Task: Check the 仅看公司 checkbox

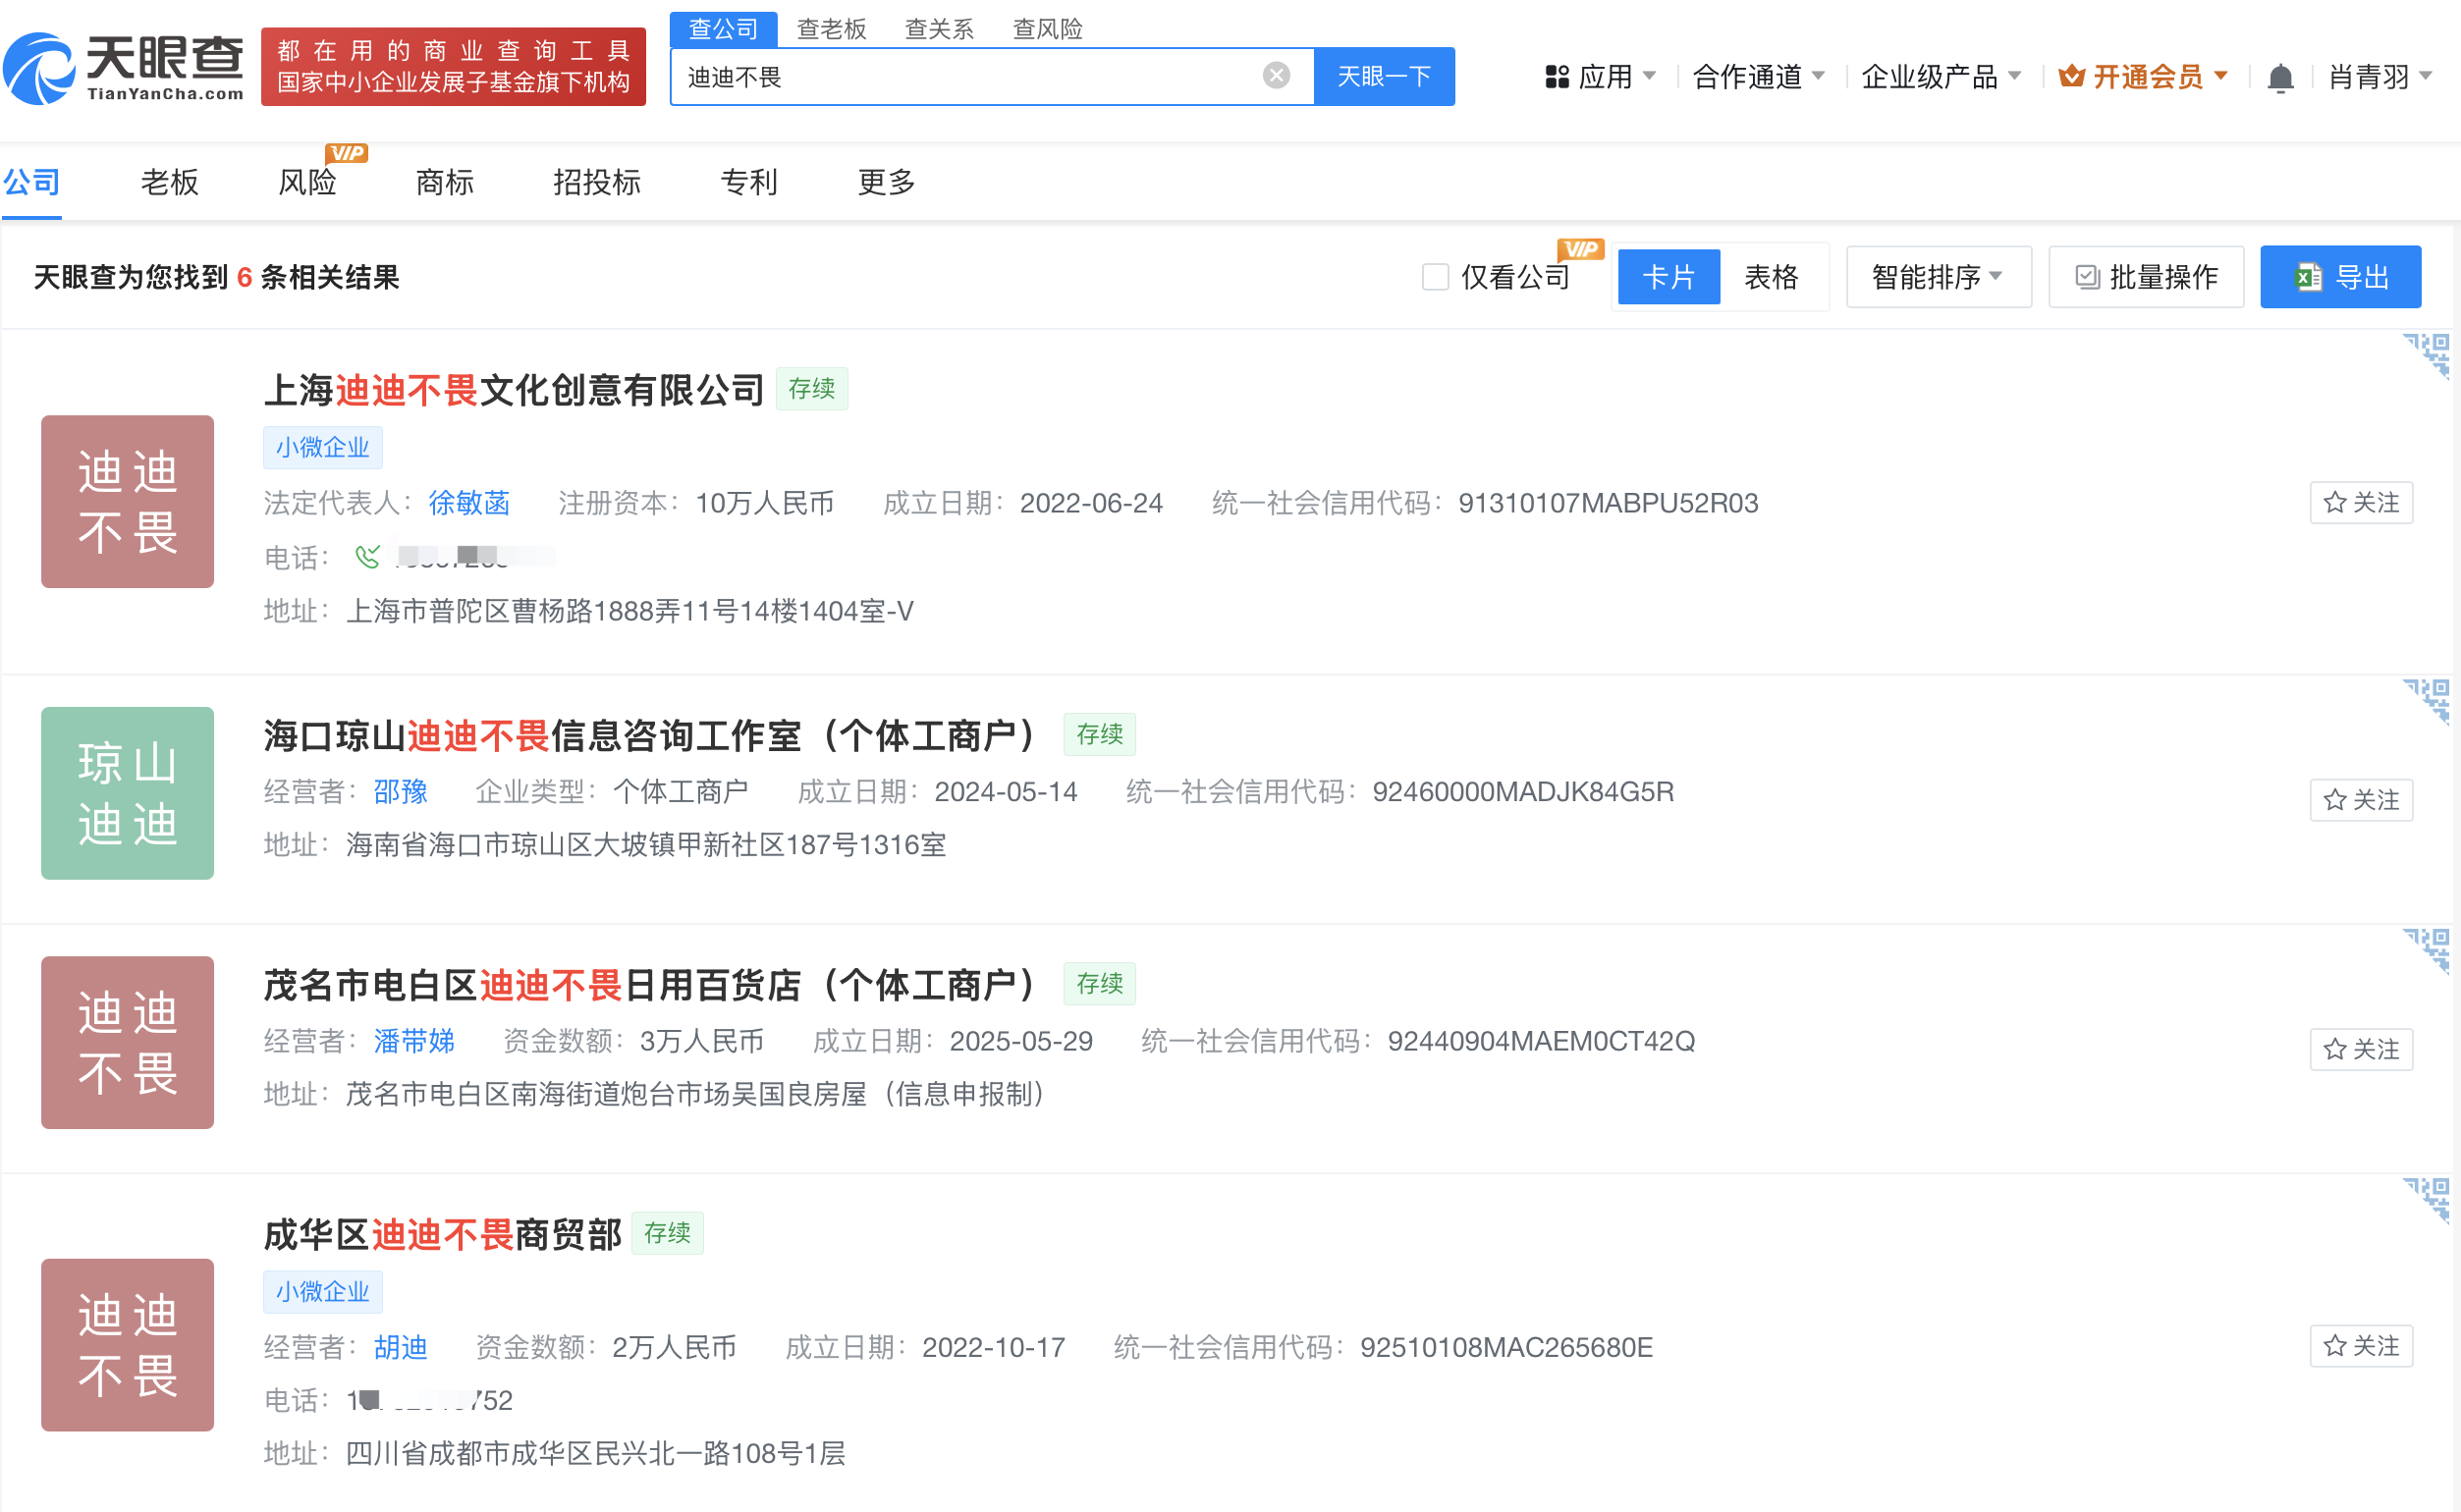Action: (x=1434, y=277)
